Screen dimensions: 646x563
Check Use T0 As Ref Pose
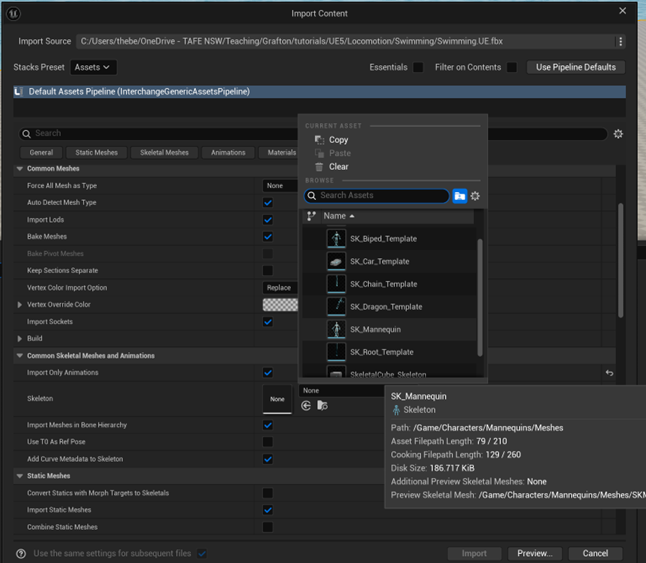(x=267, y=442)
